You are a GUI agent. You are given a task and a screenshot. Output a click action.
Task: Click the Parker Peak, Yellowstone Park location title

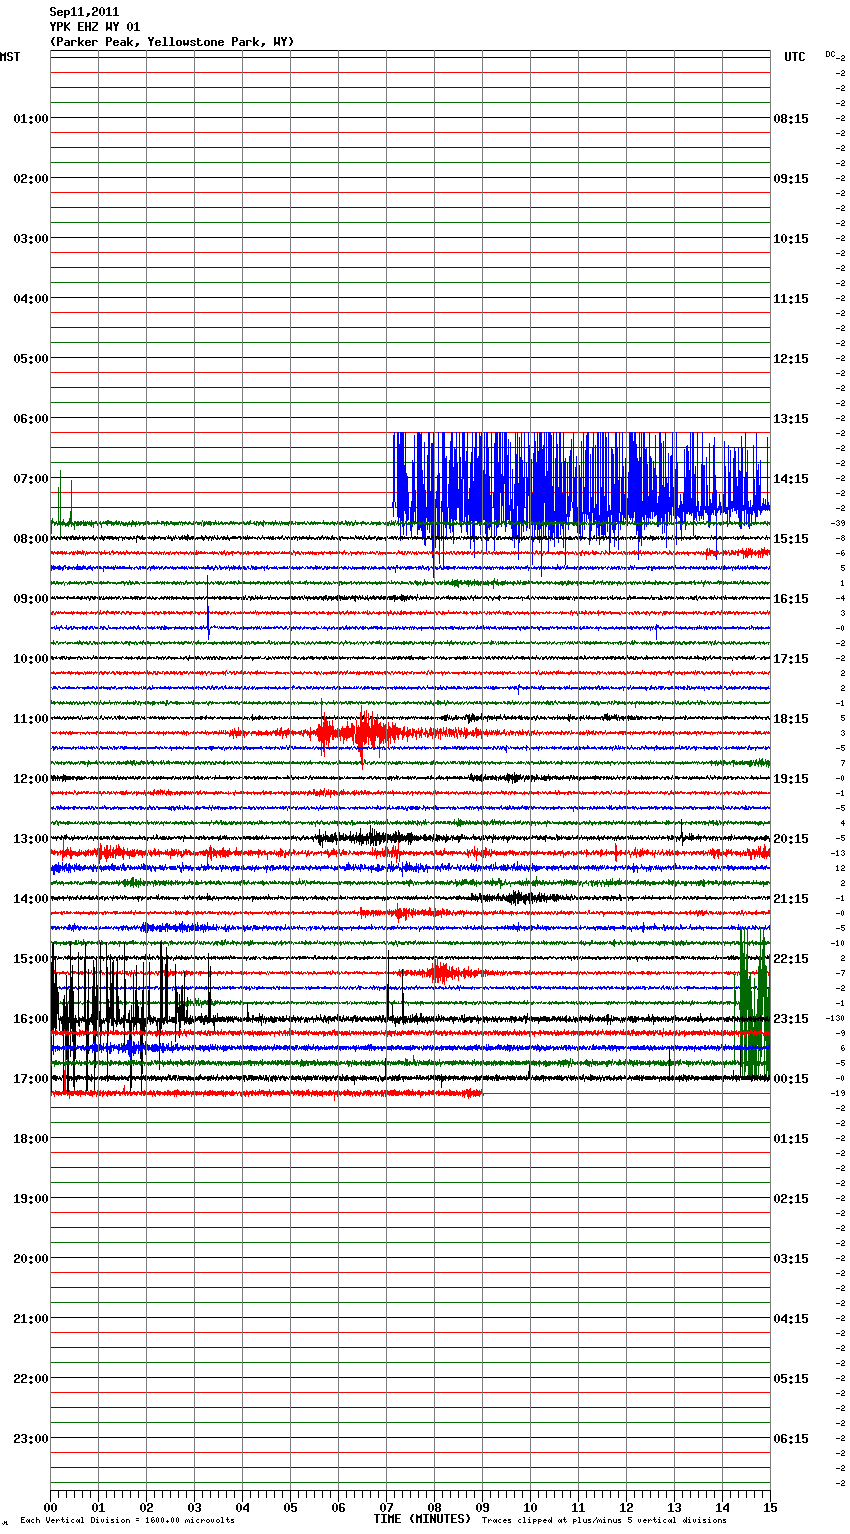tap(172, 42)
